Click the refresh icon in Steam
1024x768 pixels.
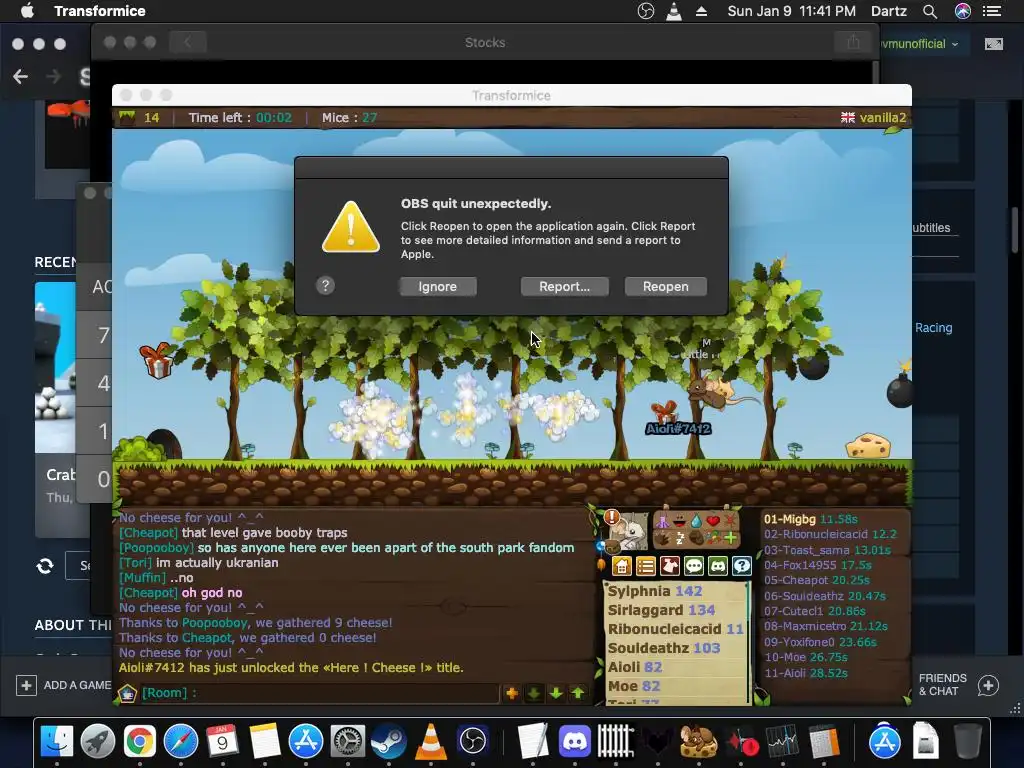coord(44,566)
